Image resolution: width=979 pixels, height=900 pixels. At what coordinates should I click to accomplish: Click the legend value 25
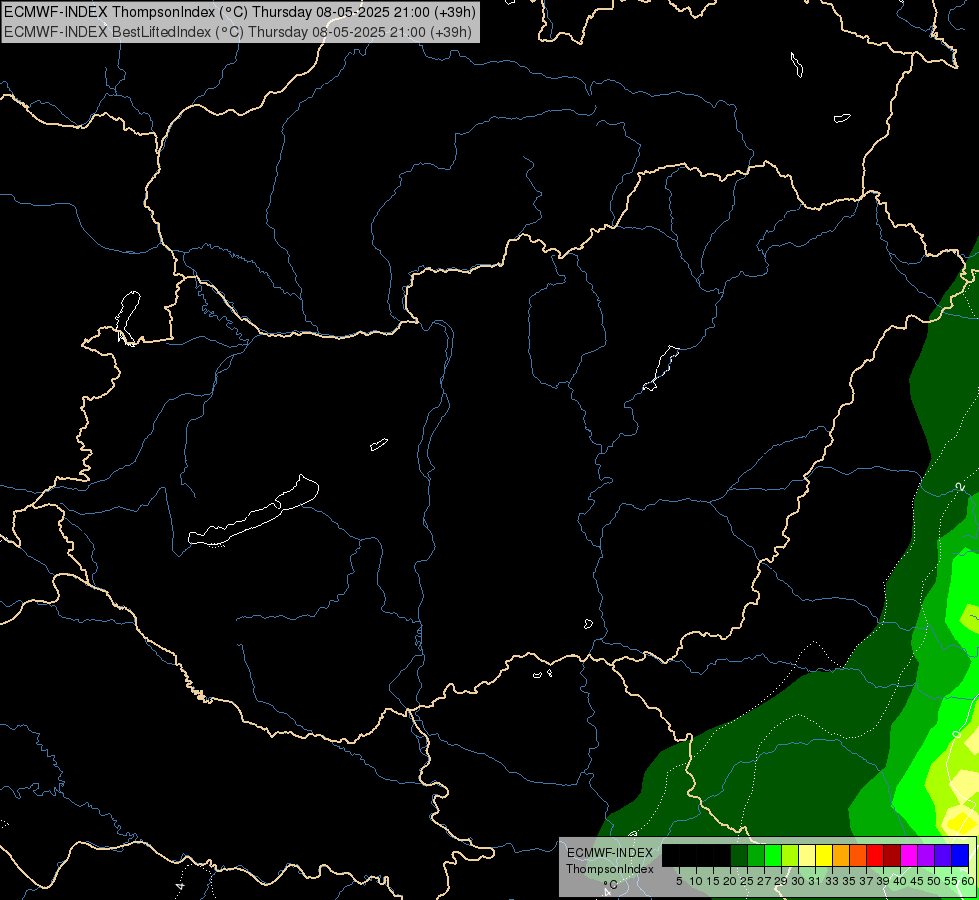coord(747,881)
